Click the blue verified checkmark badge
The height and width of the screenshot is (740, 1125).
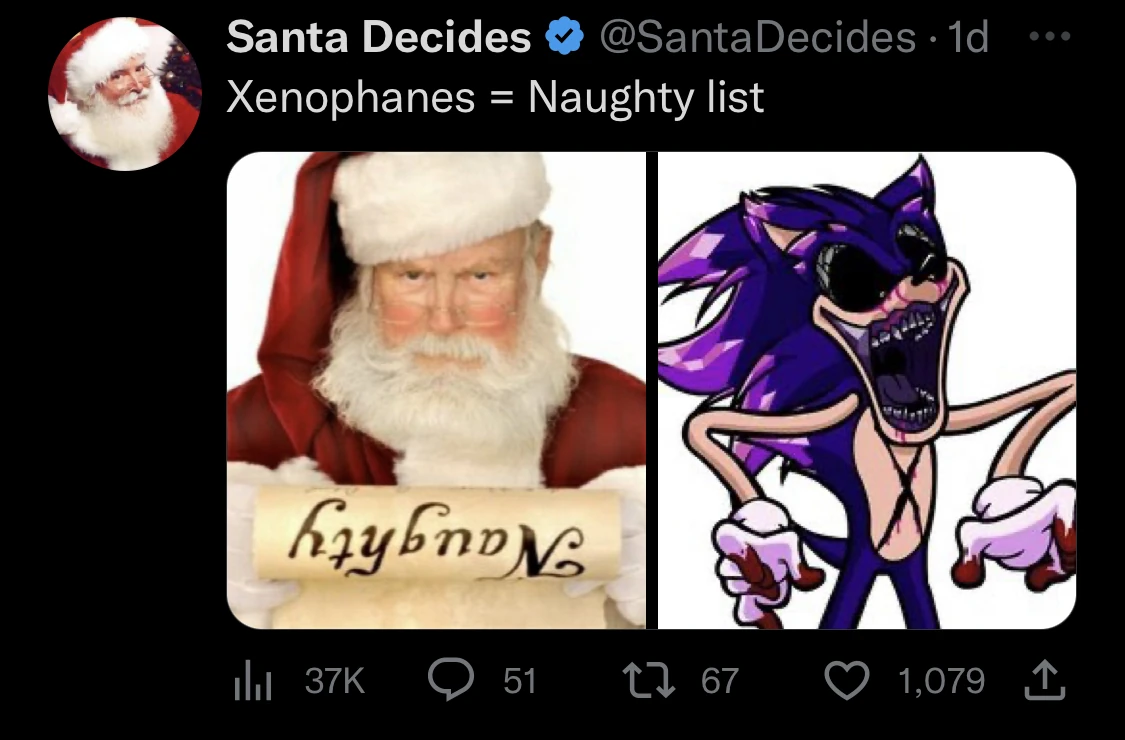pyautogui.click(x=565, y=38)
